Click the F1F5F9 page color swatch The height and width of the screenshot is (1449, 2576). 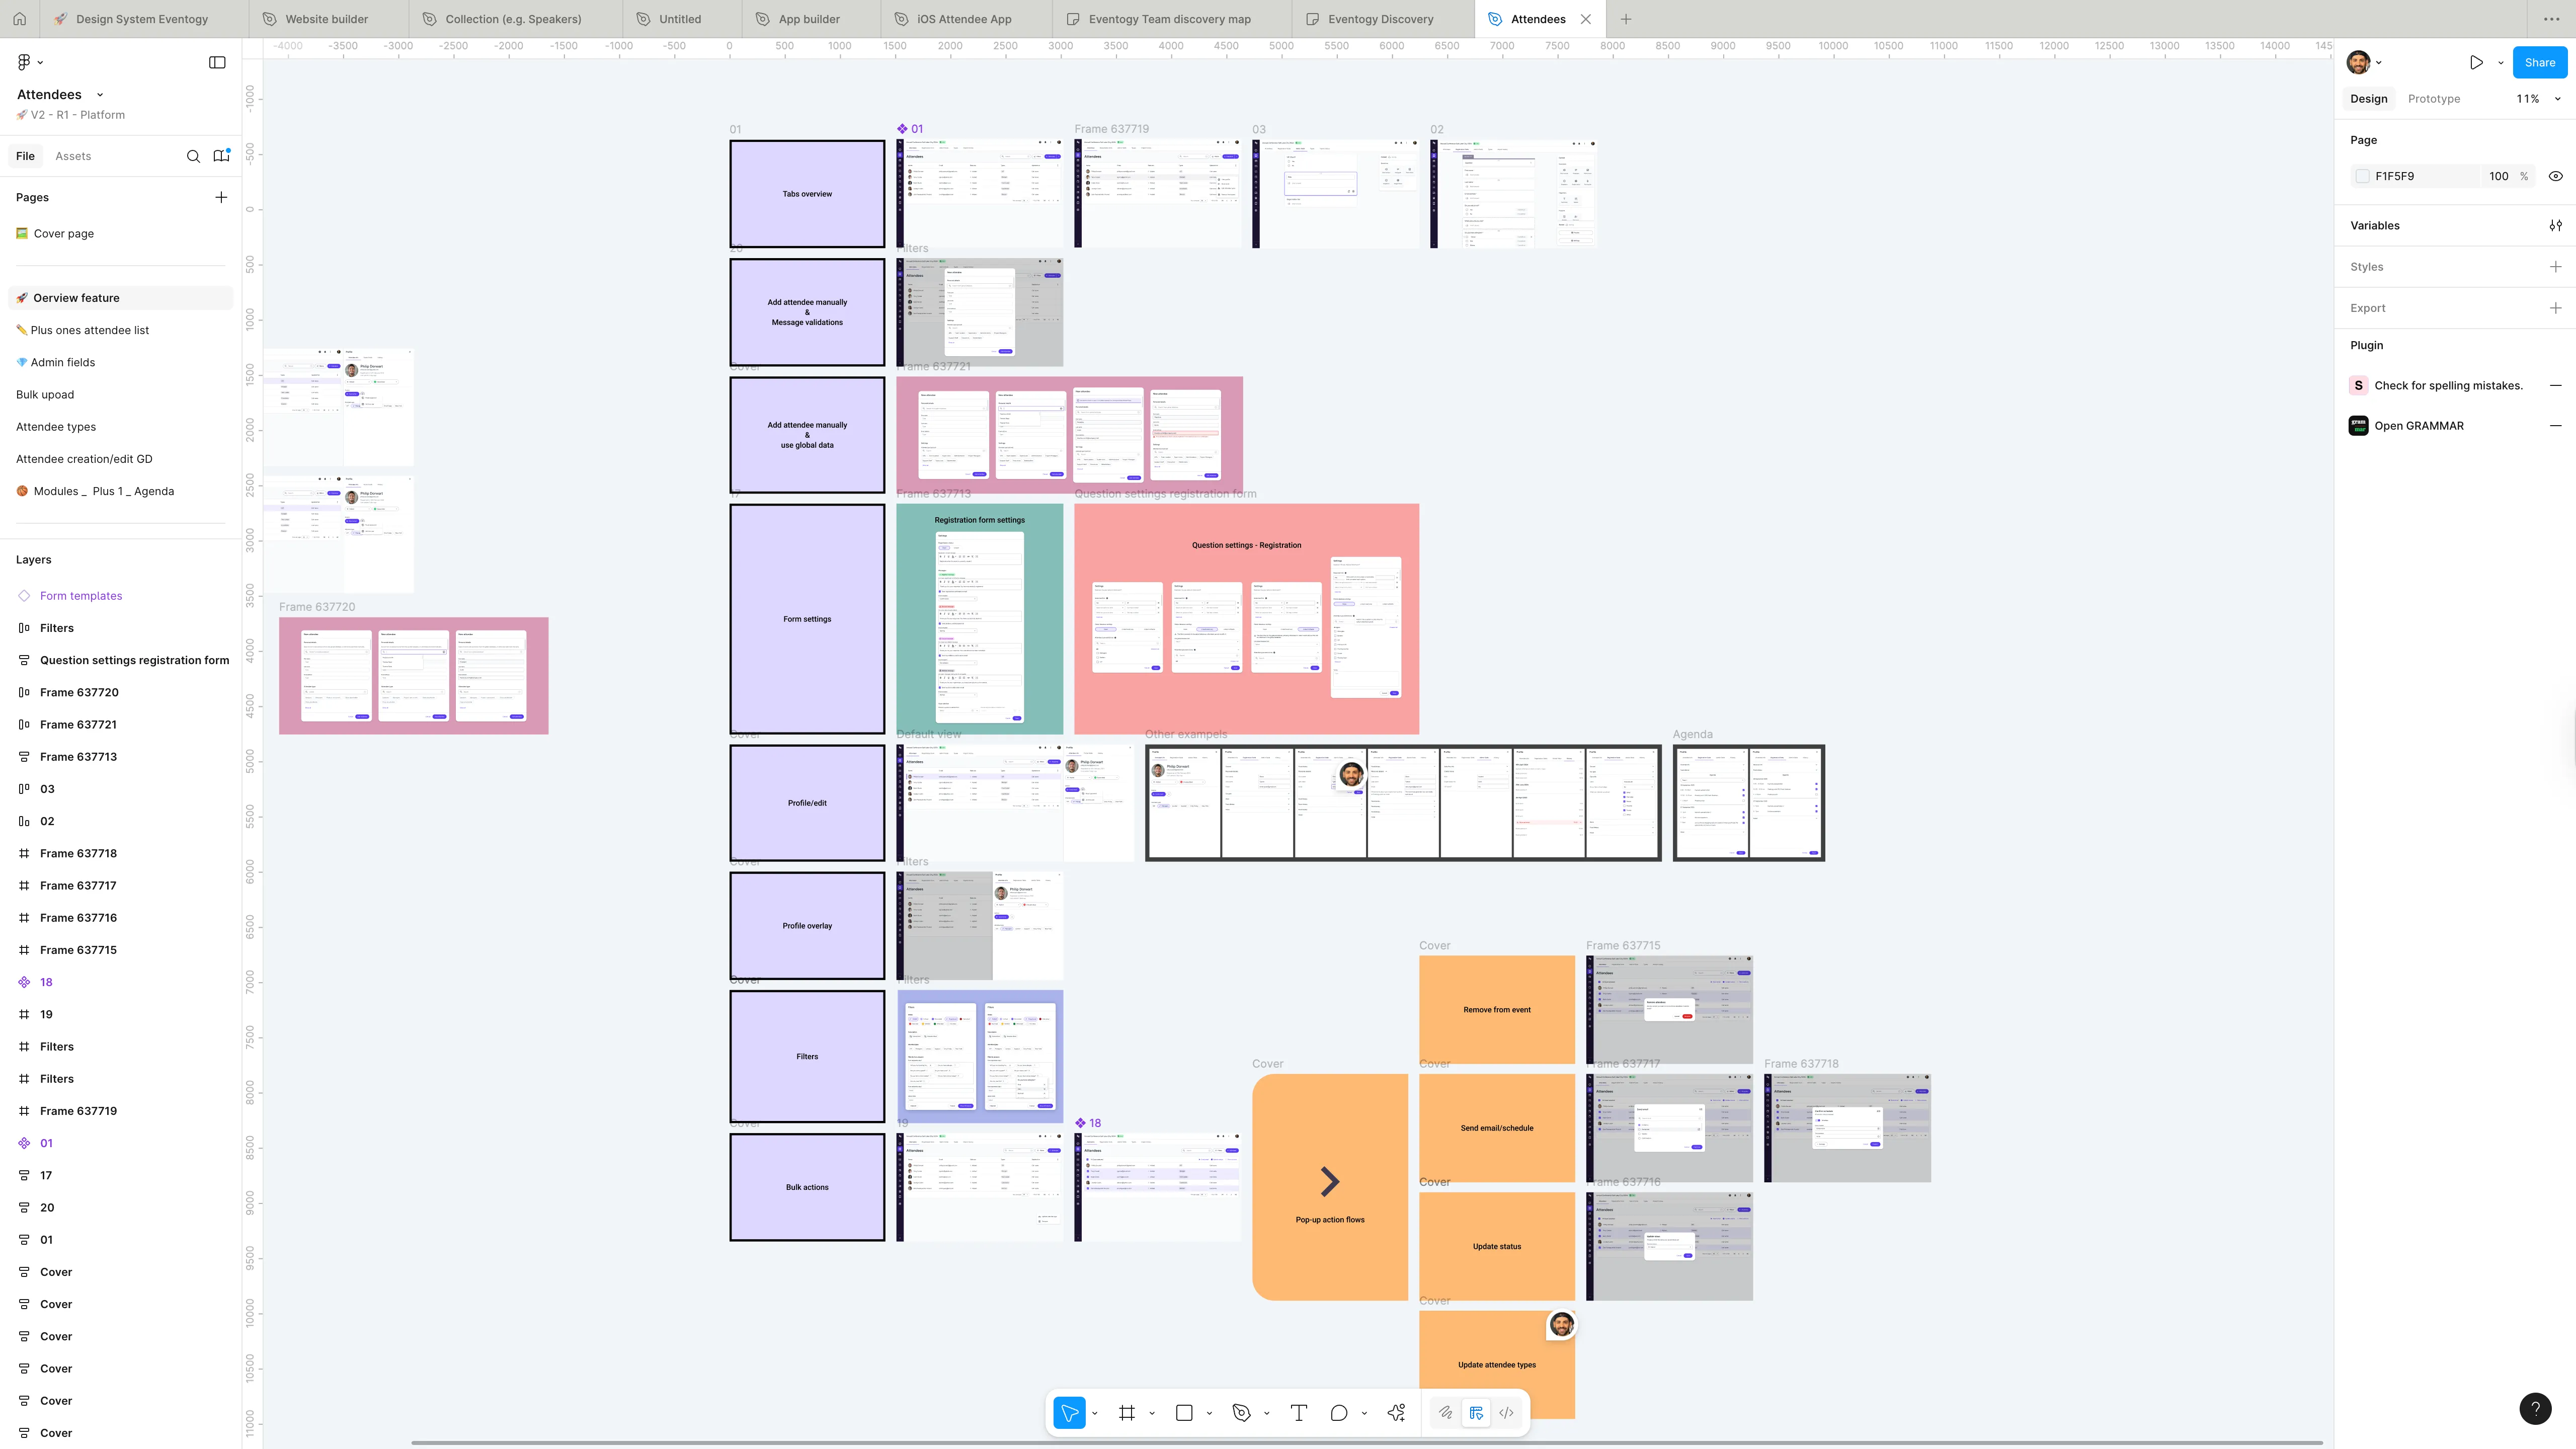2362,176
